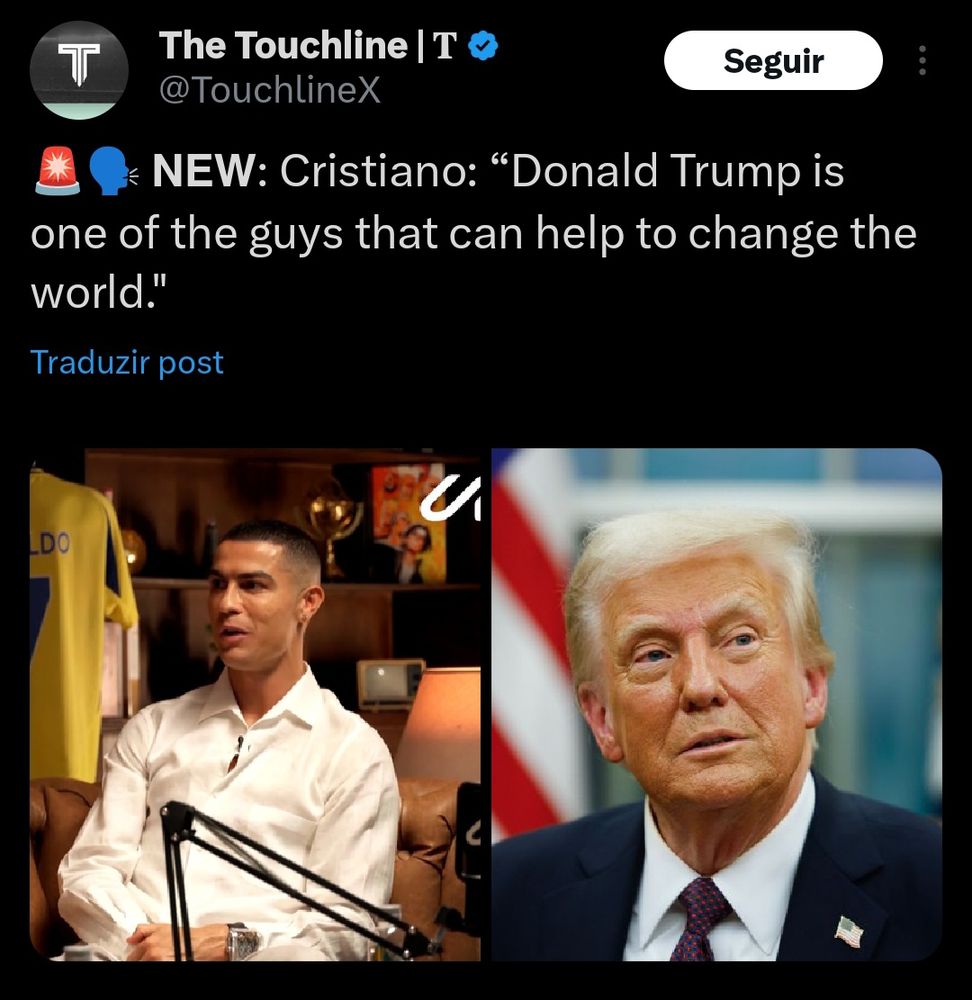
Task: Click the blue verified badge
Action: coord(483,46)
